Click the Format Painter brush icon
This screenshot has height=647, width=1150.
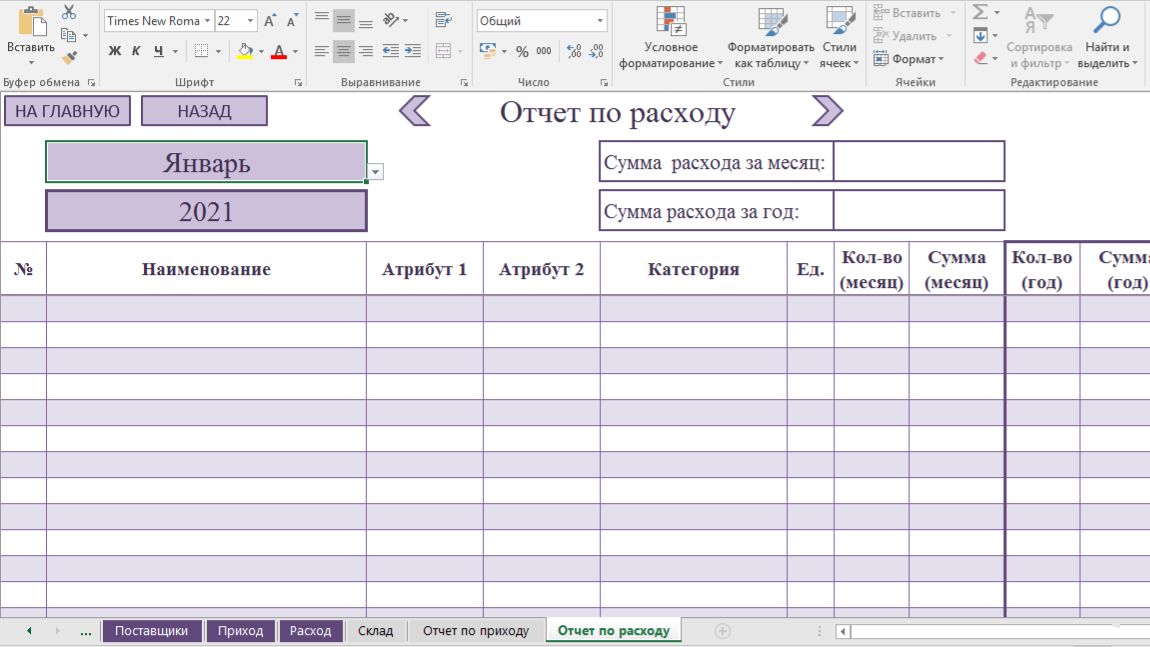[x=69, y=58]
